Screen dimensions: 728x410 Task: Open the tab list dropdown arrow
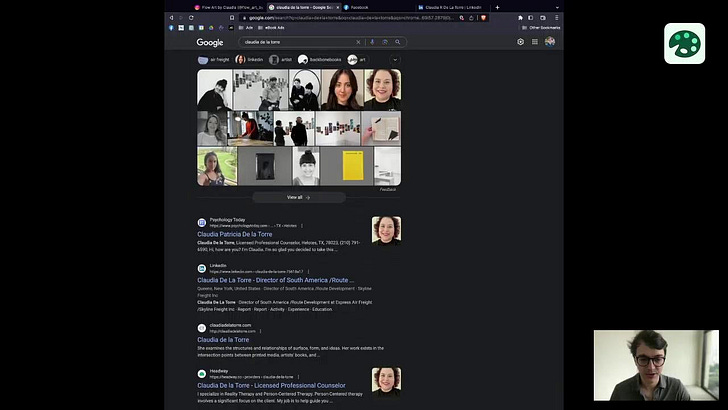tap(557, 7)
